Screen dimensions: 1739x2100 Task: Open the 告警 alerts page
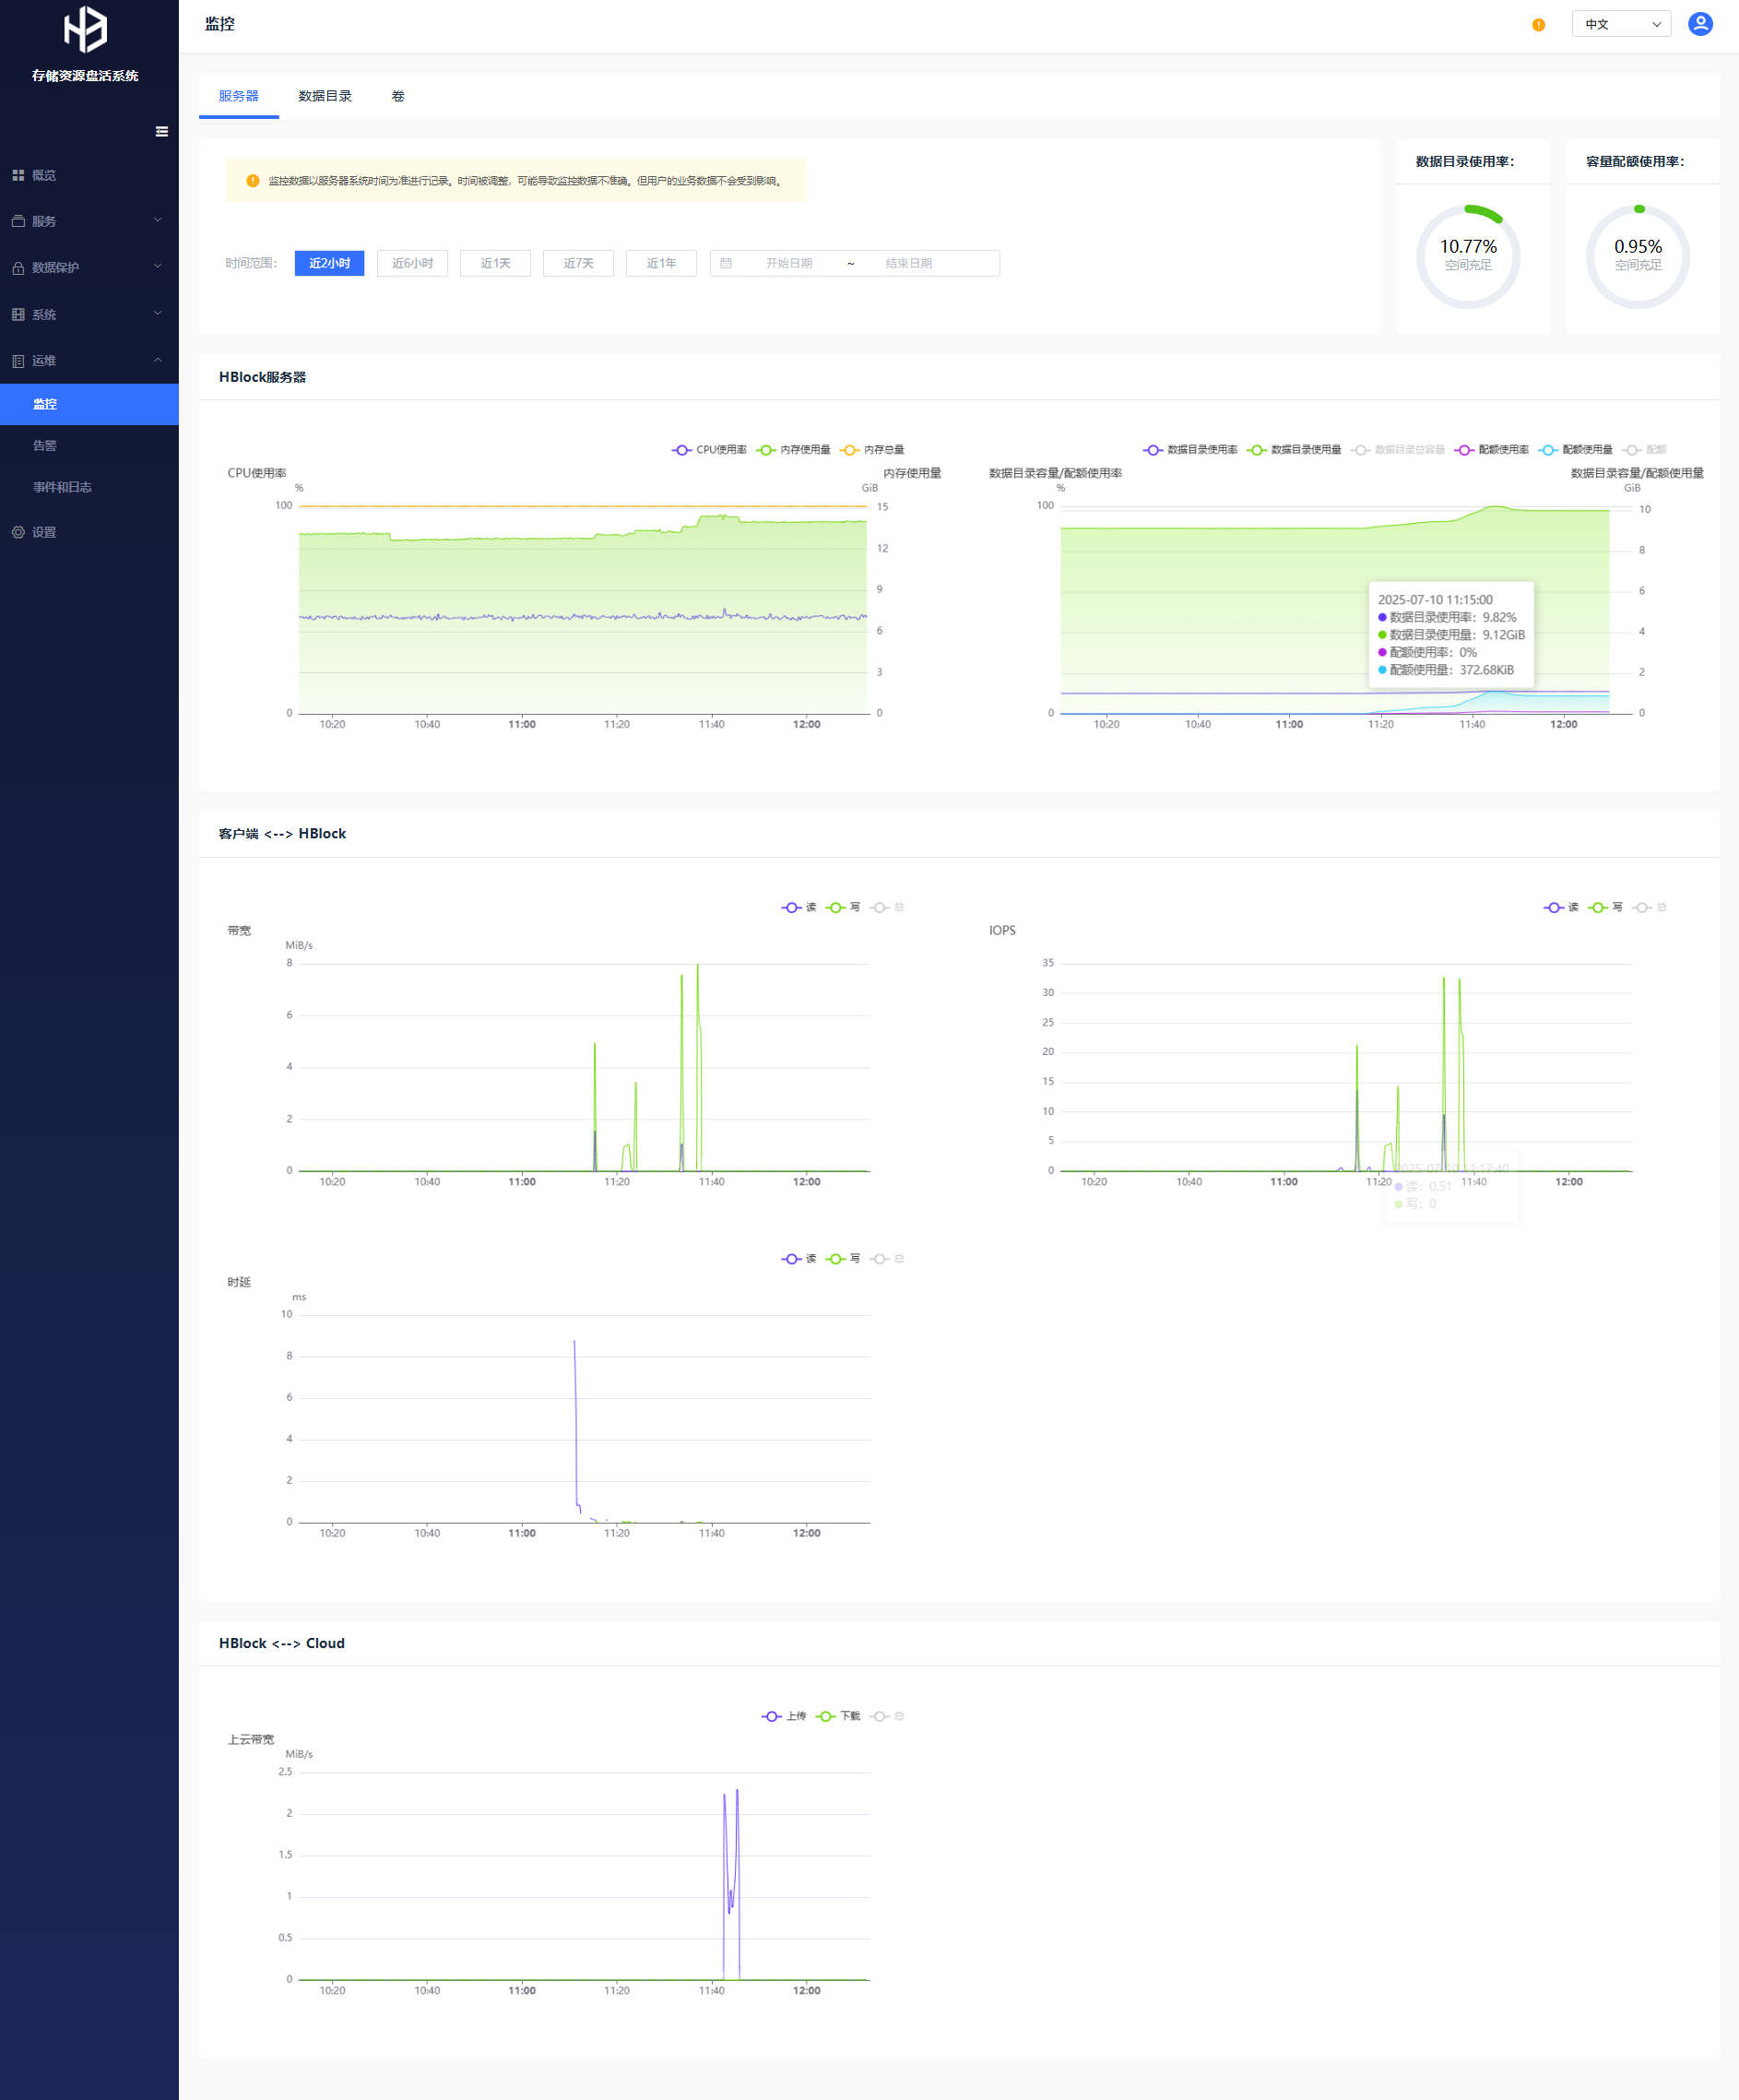click(89, 445)
